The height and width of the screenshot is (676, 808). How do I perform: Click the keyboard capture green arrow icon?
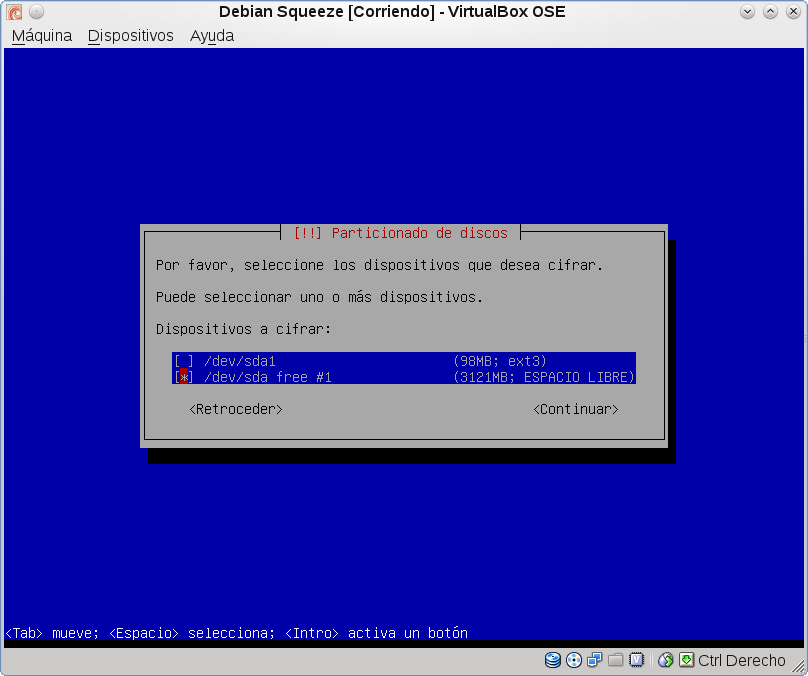686,660
